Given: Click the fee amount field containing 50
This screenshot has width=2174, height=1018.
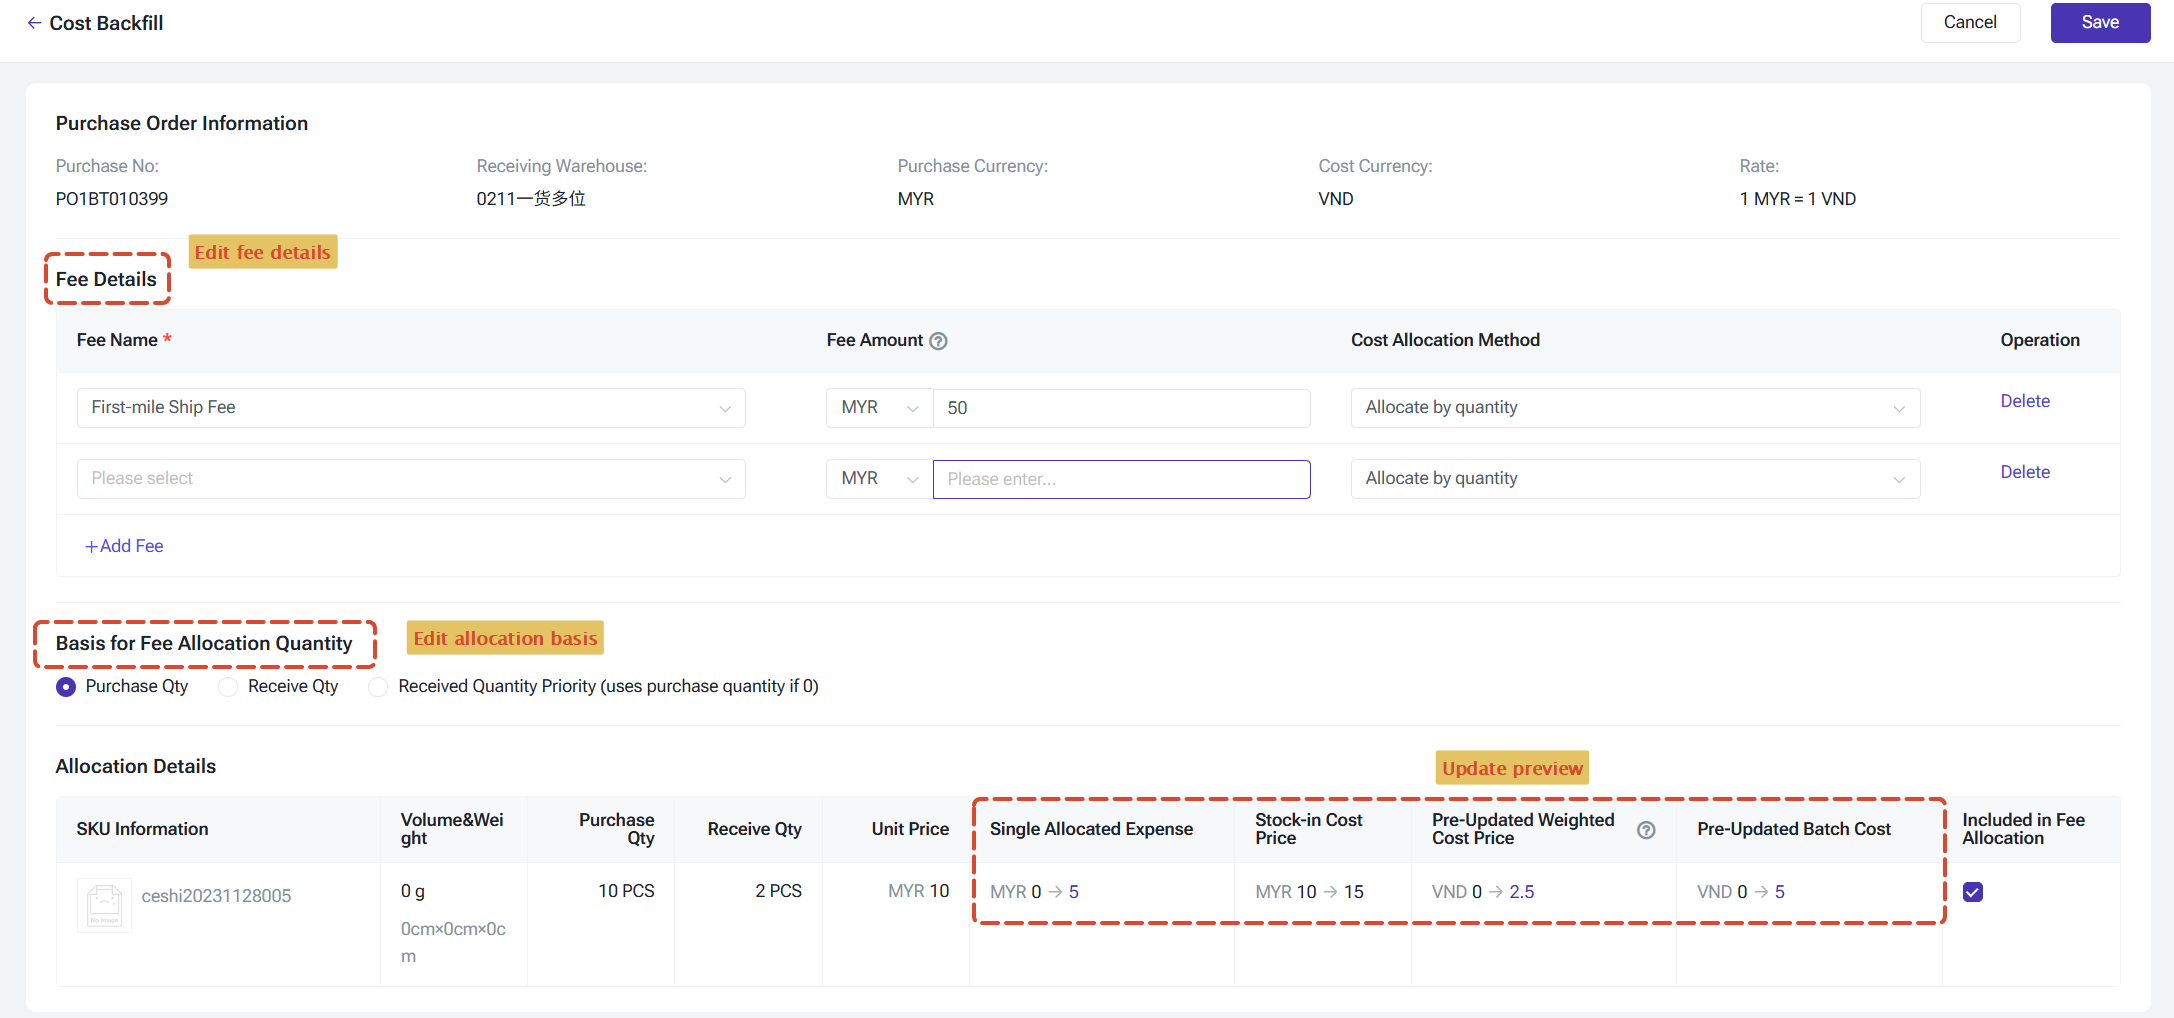Looking at the screenshot, I should [1121, 408].
